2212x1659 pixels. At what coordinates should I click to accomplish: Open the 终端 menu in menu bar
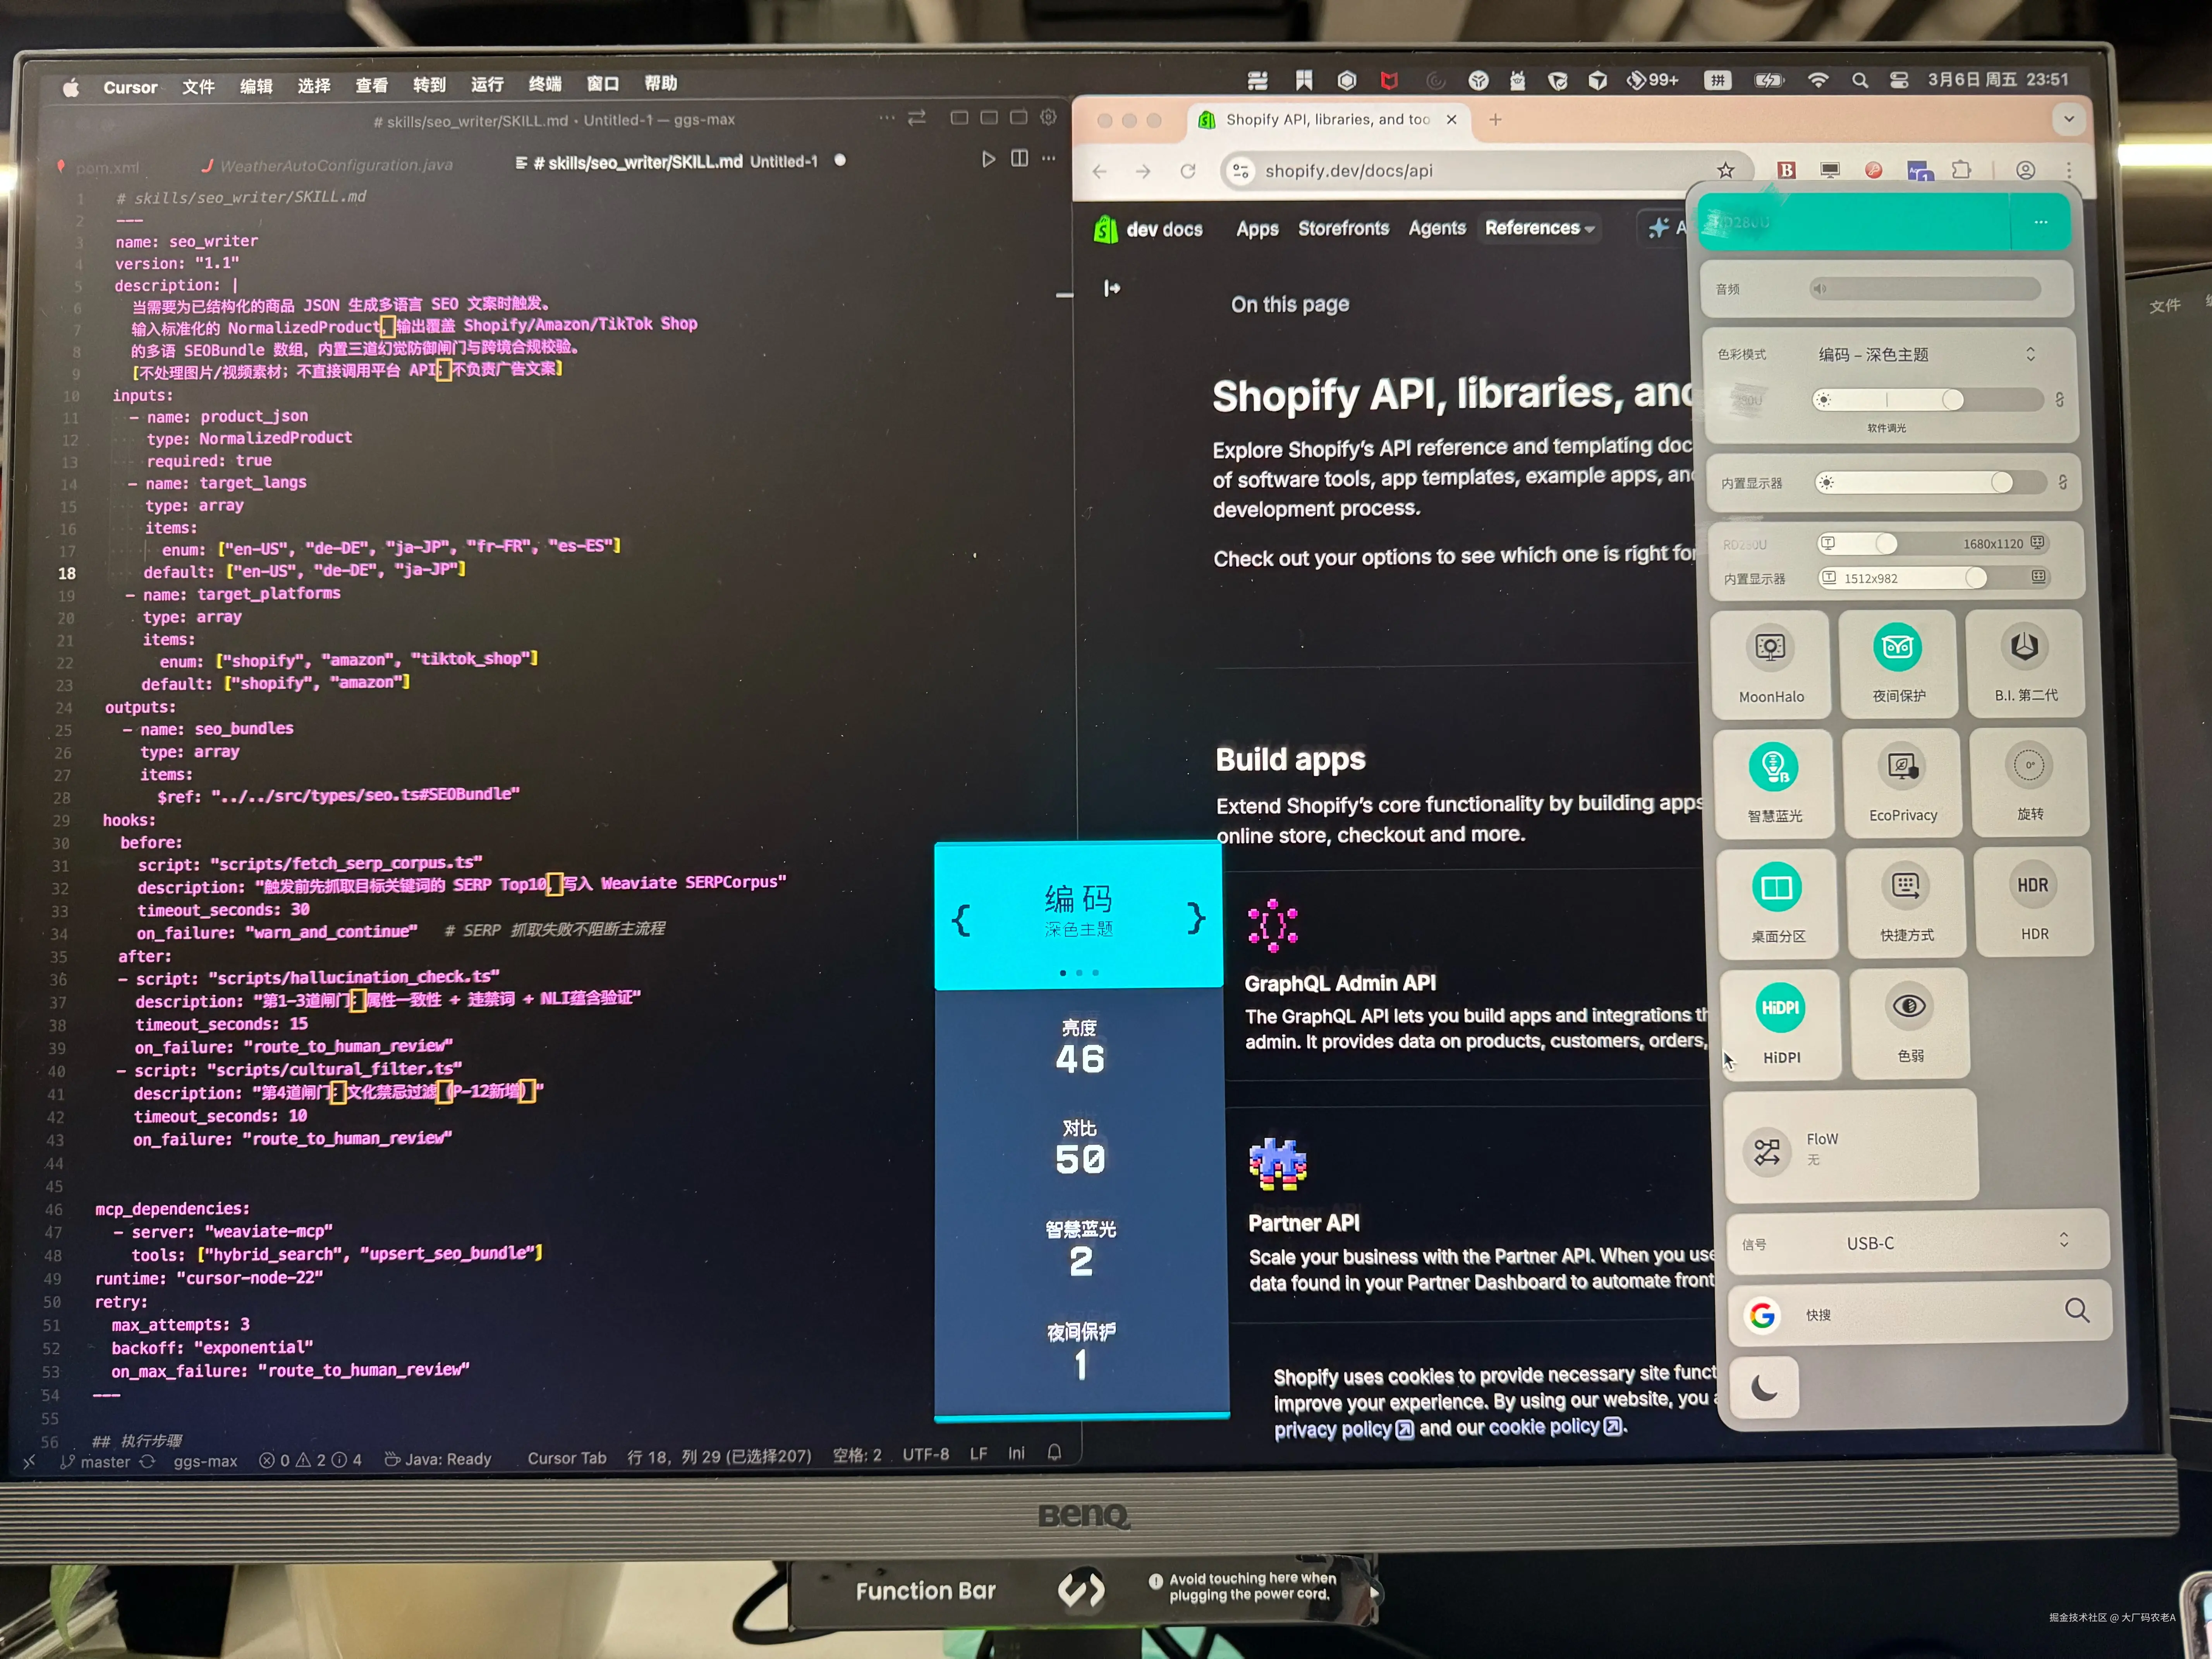point(545,84)
